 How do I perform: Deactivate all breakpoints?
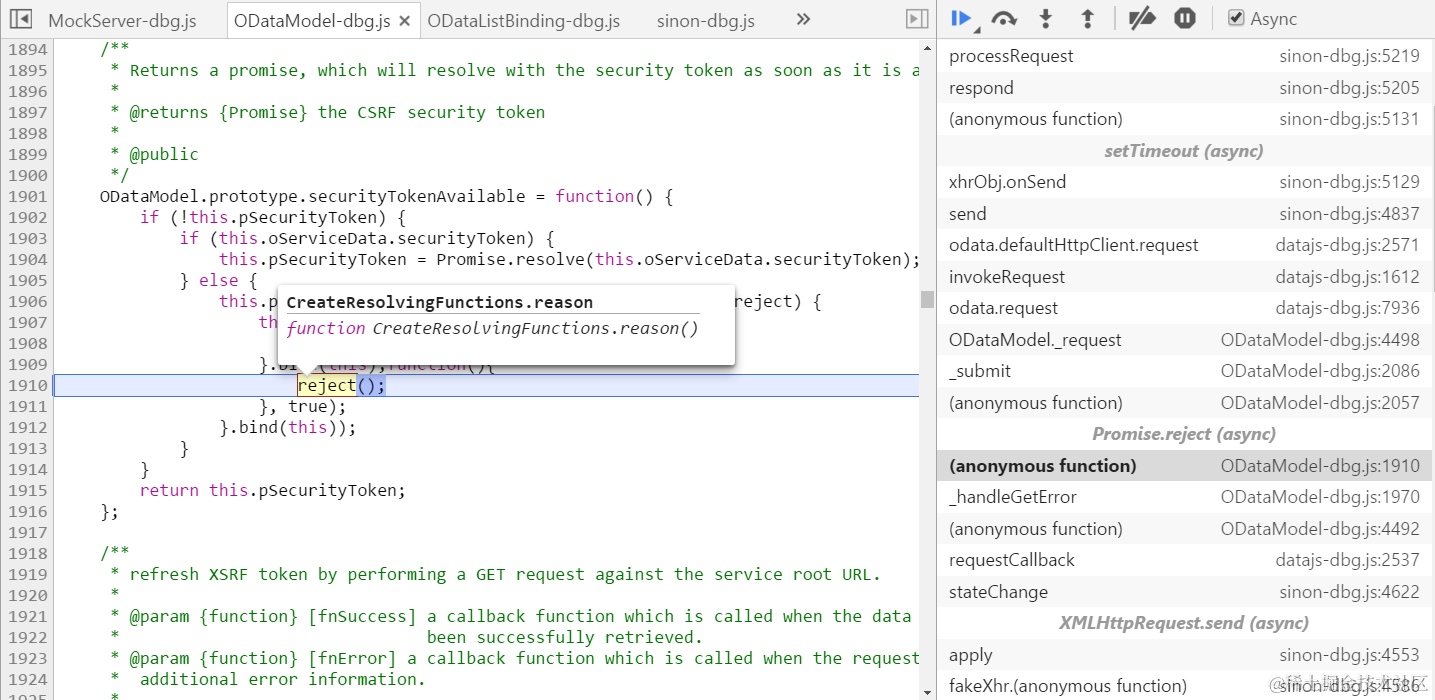[1141, 18]
